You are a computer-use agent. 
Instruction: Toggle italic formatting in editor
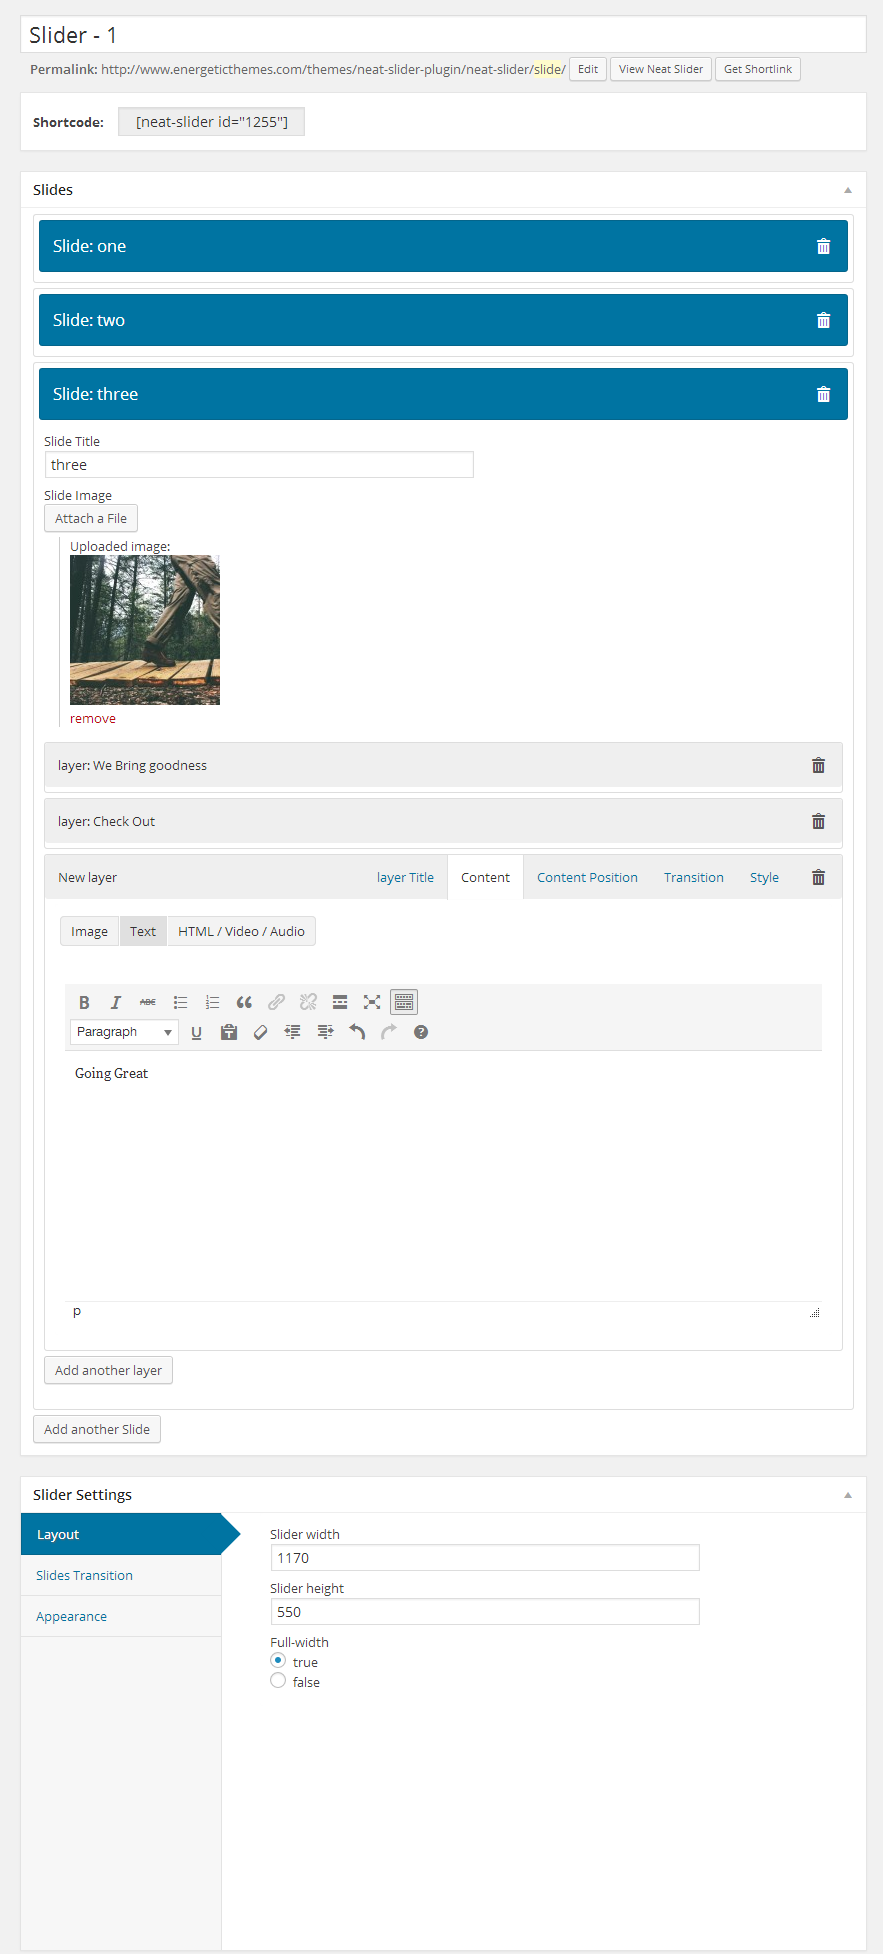coord(116,1002)
